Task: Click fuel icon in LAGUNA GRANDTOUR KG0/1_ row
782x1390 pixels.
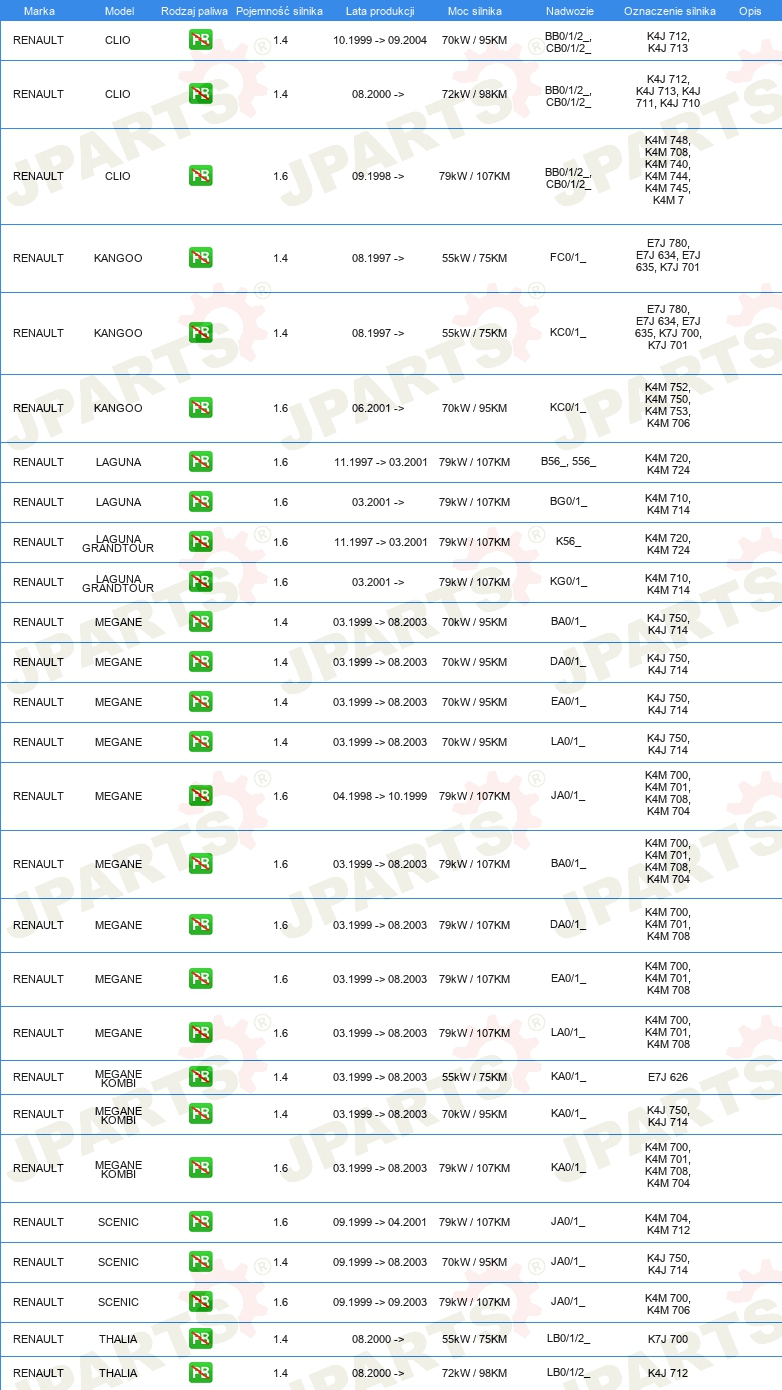Action: [200, 582]
